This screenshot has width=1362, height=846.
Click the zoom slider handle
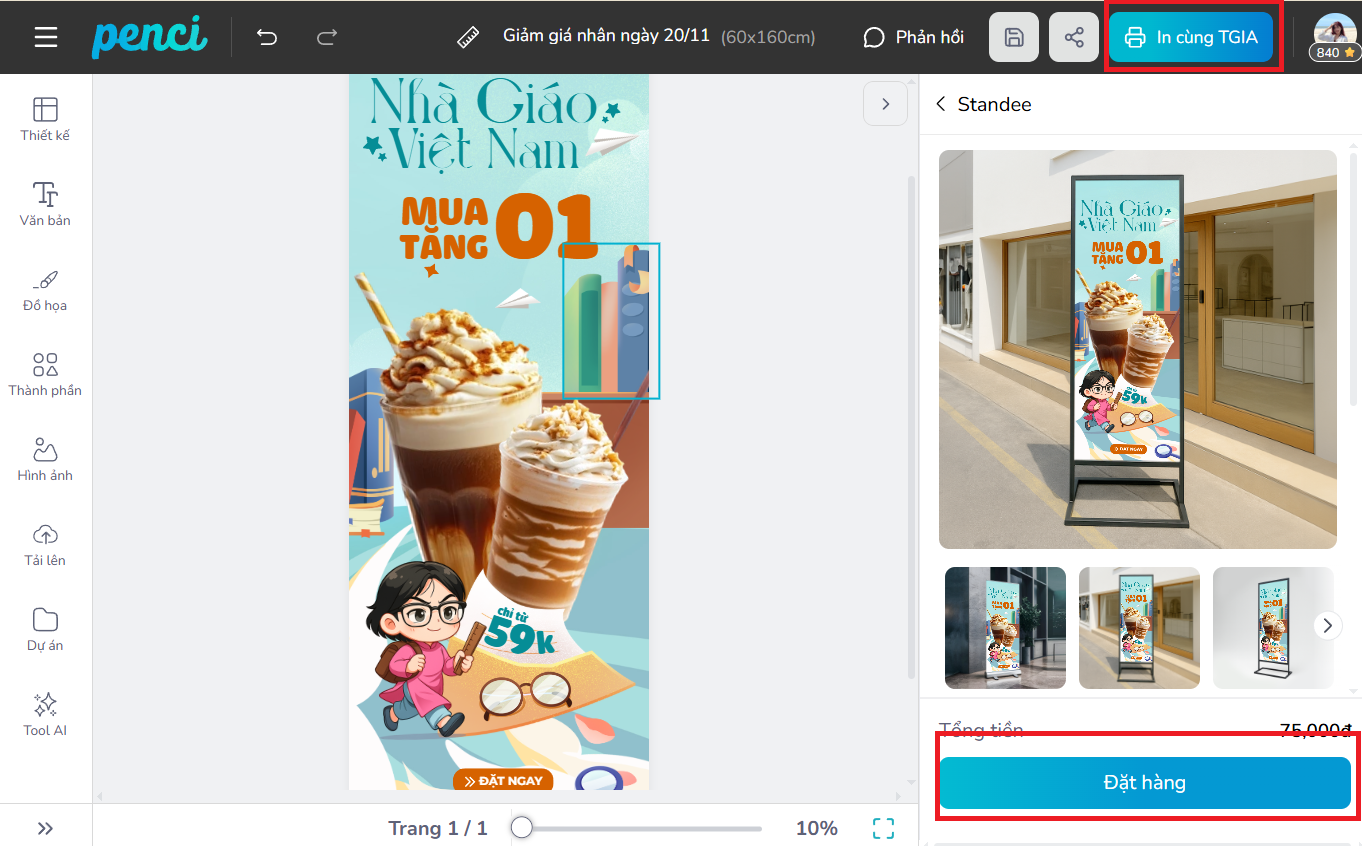click(x=521, y=828)
